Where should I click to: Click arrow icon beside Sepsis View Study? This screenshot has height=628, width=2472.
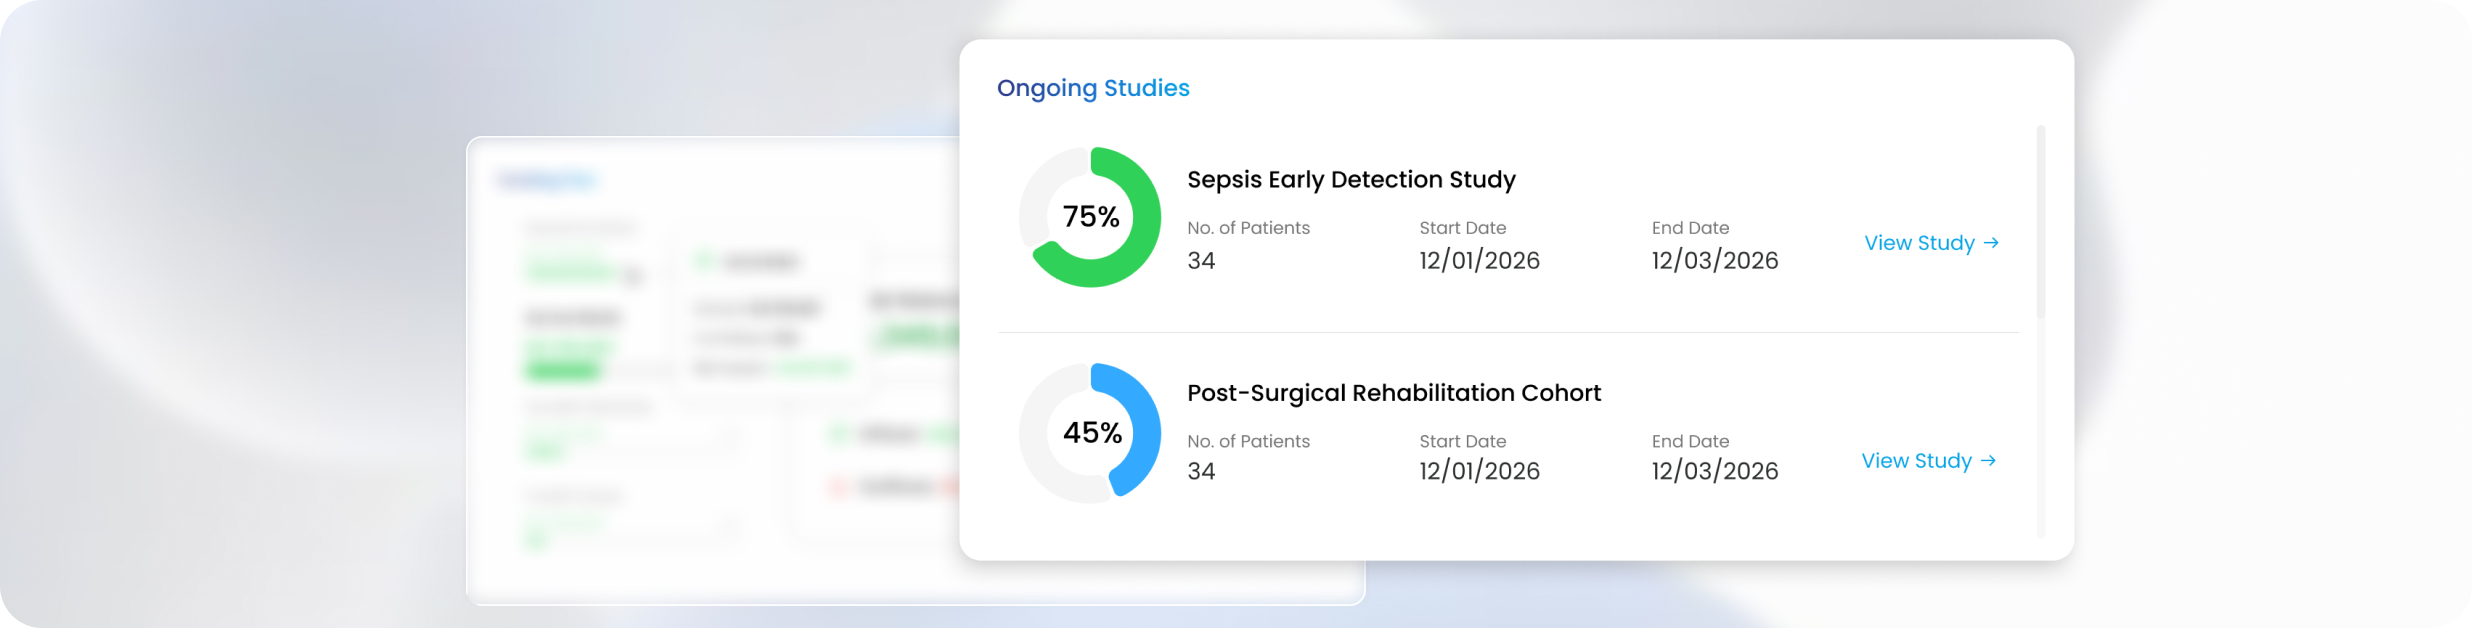tap(1991, 243)
